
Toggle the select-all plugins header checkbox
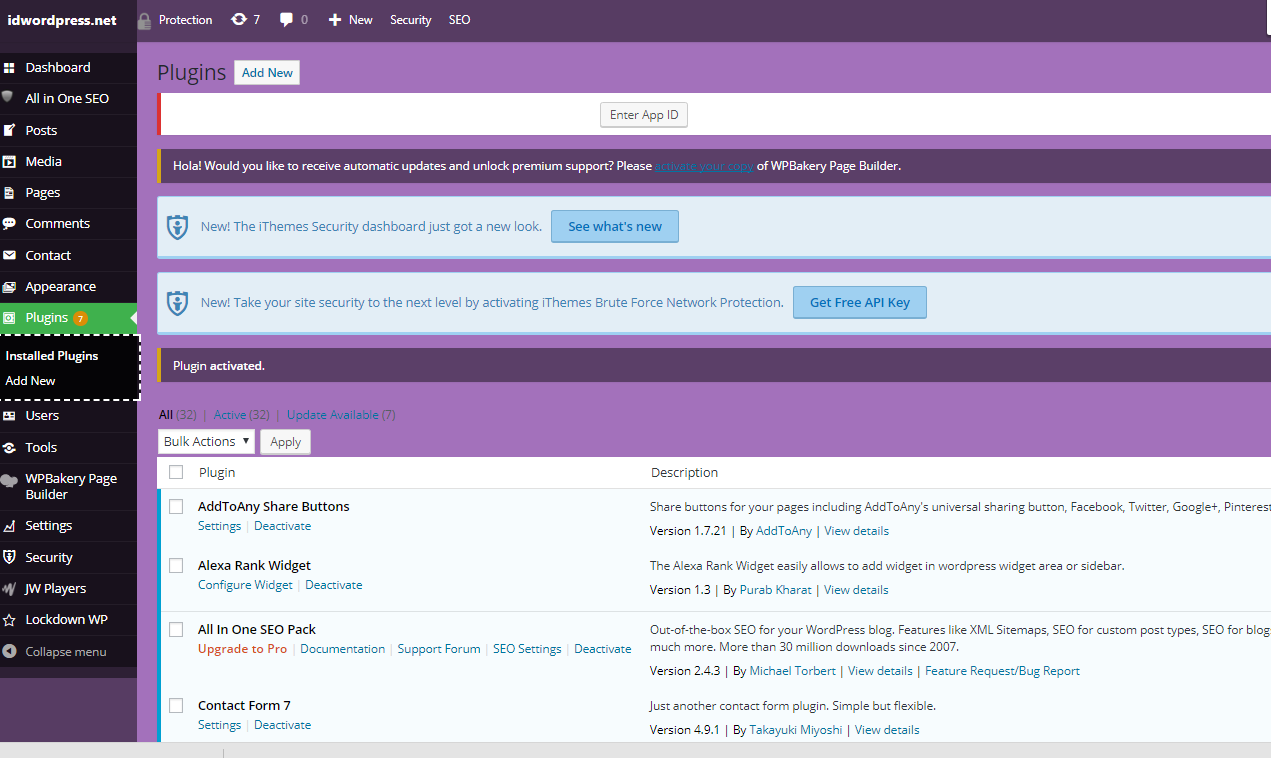pyautogui.click(x=176, y=473)
